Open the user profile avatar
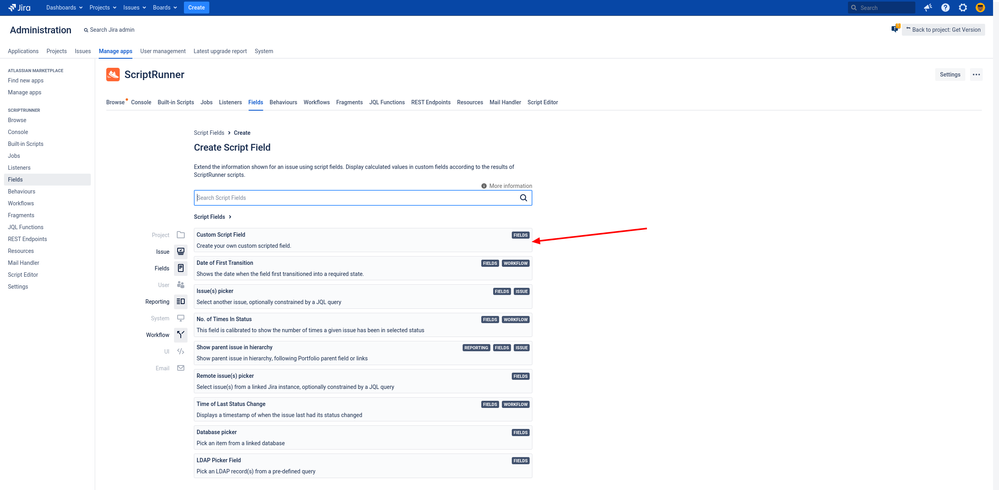This screenshot has height=490, width=999. coord(980,8)
